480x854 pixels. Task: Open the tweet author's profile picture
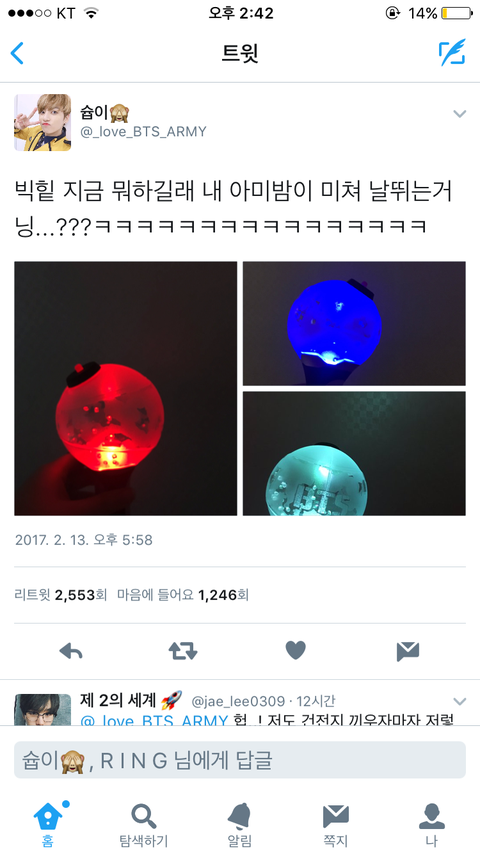(42, 123)
